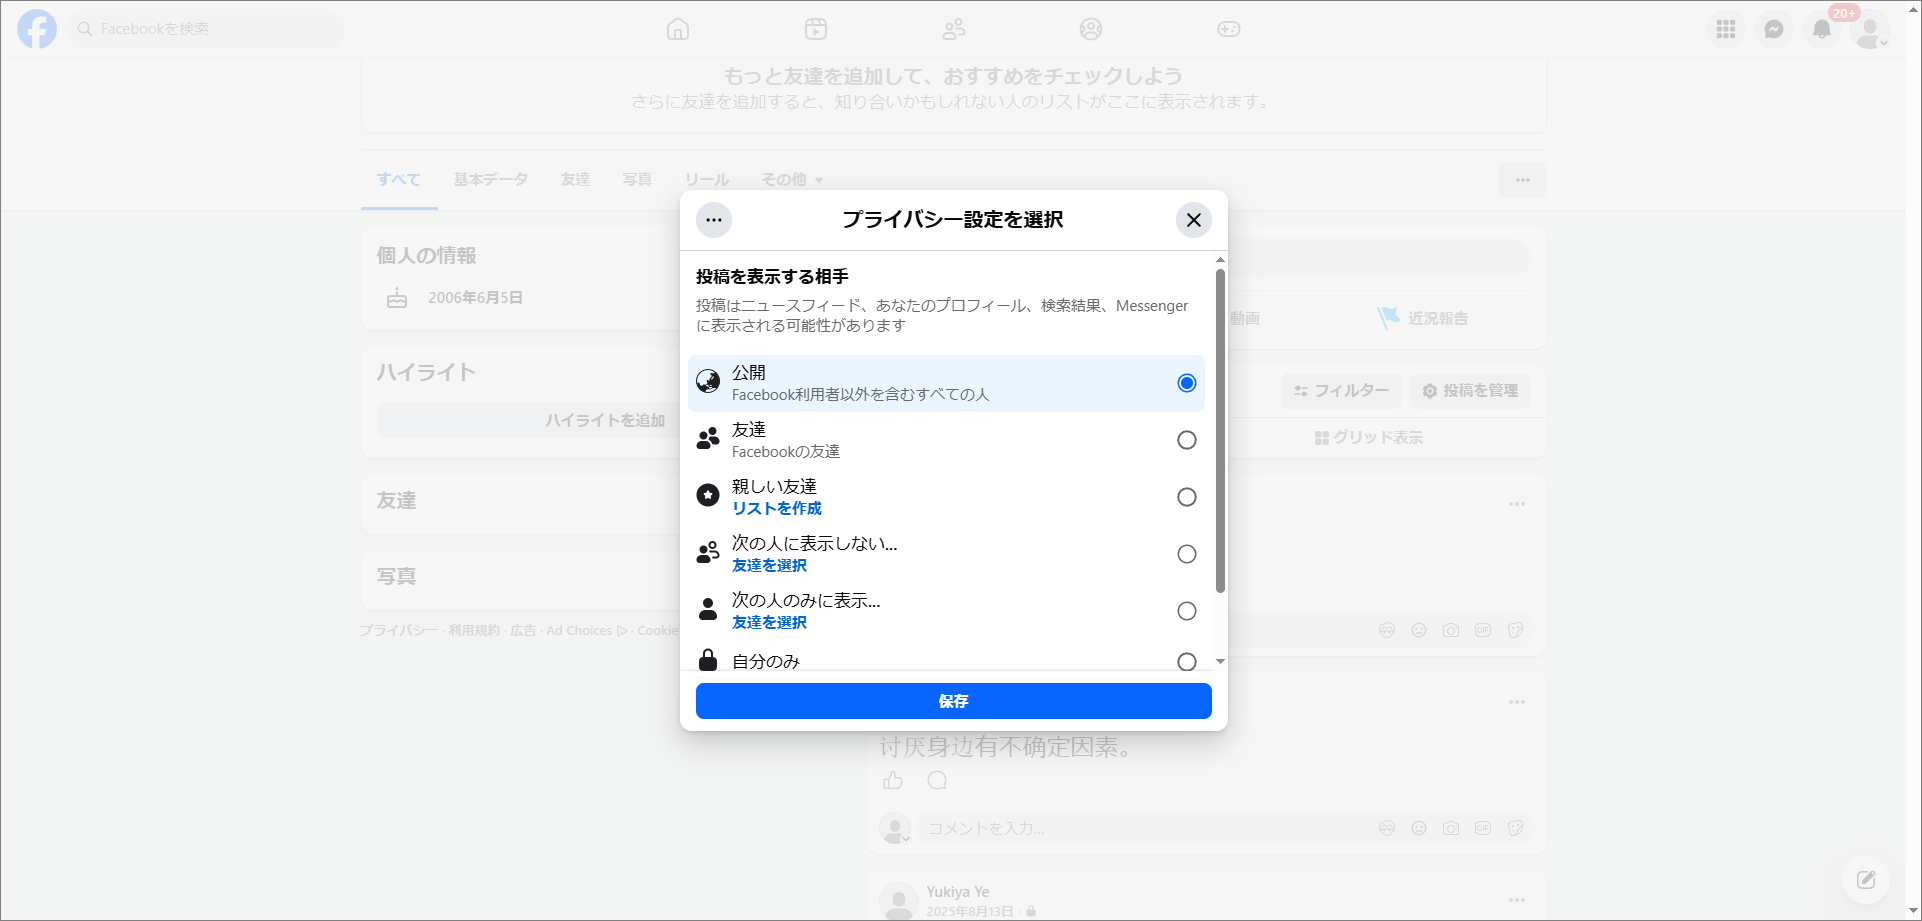The image size is (1922, 921).
Task: Switch to the すべて tab
Action: point(399,180)
